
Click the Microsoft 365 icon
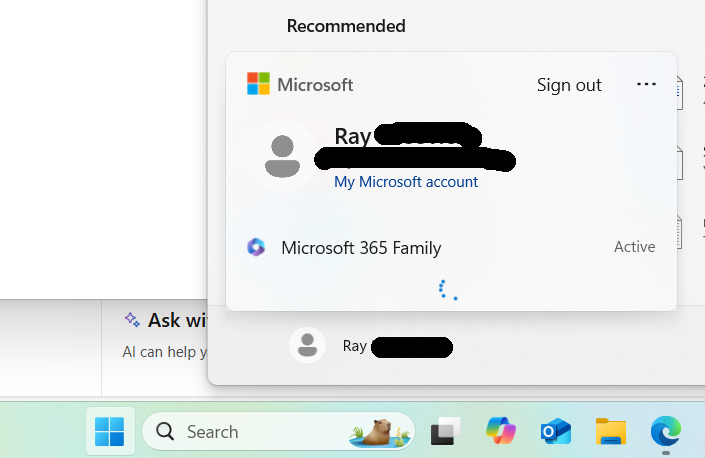click(x=256, y=247)
